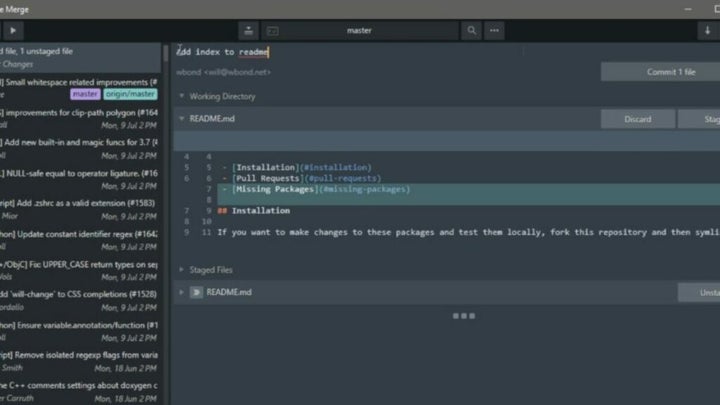The image size is (720, 405).
Task: Click the search magnifier icon
Action: (x=471, y=30)
